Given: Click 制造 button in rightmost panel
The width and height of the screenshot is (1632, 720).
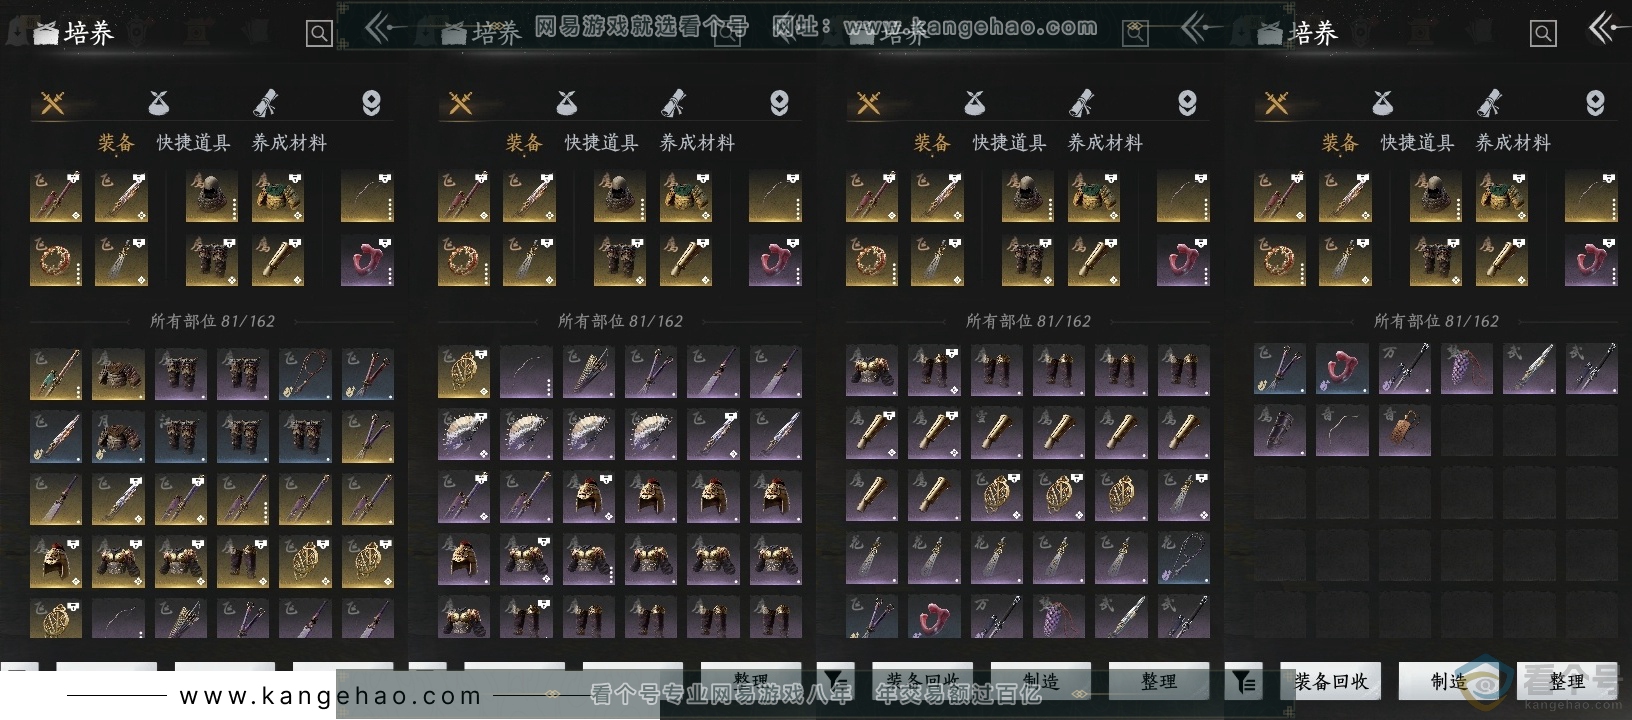Looking at the screenshot, I should [x=1449, y=682].
